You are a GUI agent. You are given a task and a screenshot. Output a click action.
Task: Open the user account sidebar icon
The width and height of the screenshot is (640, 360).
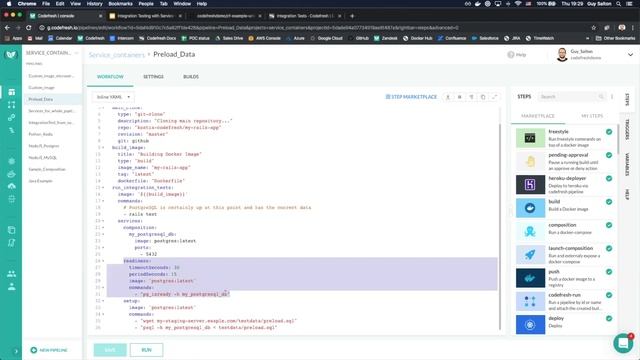[11, 287]
